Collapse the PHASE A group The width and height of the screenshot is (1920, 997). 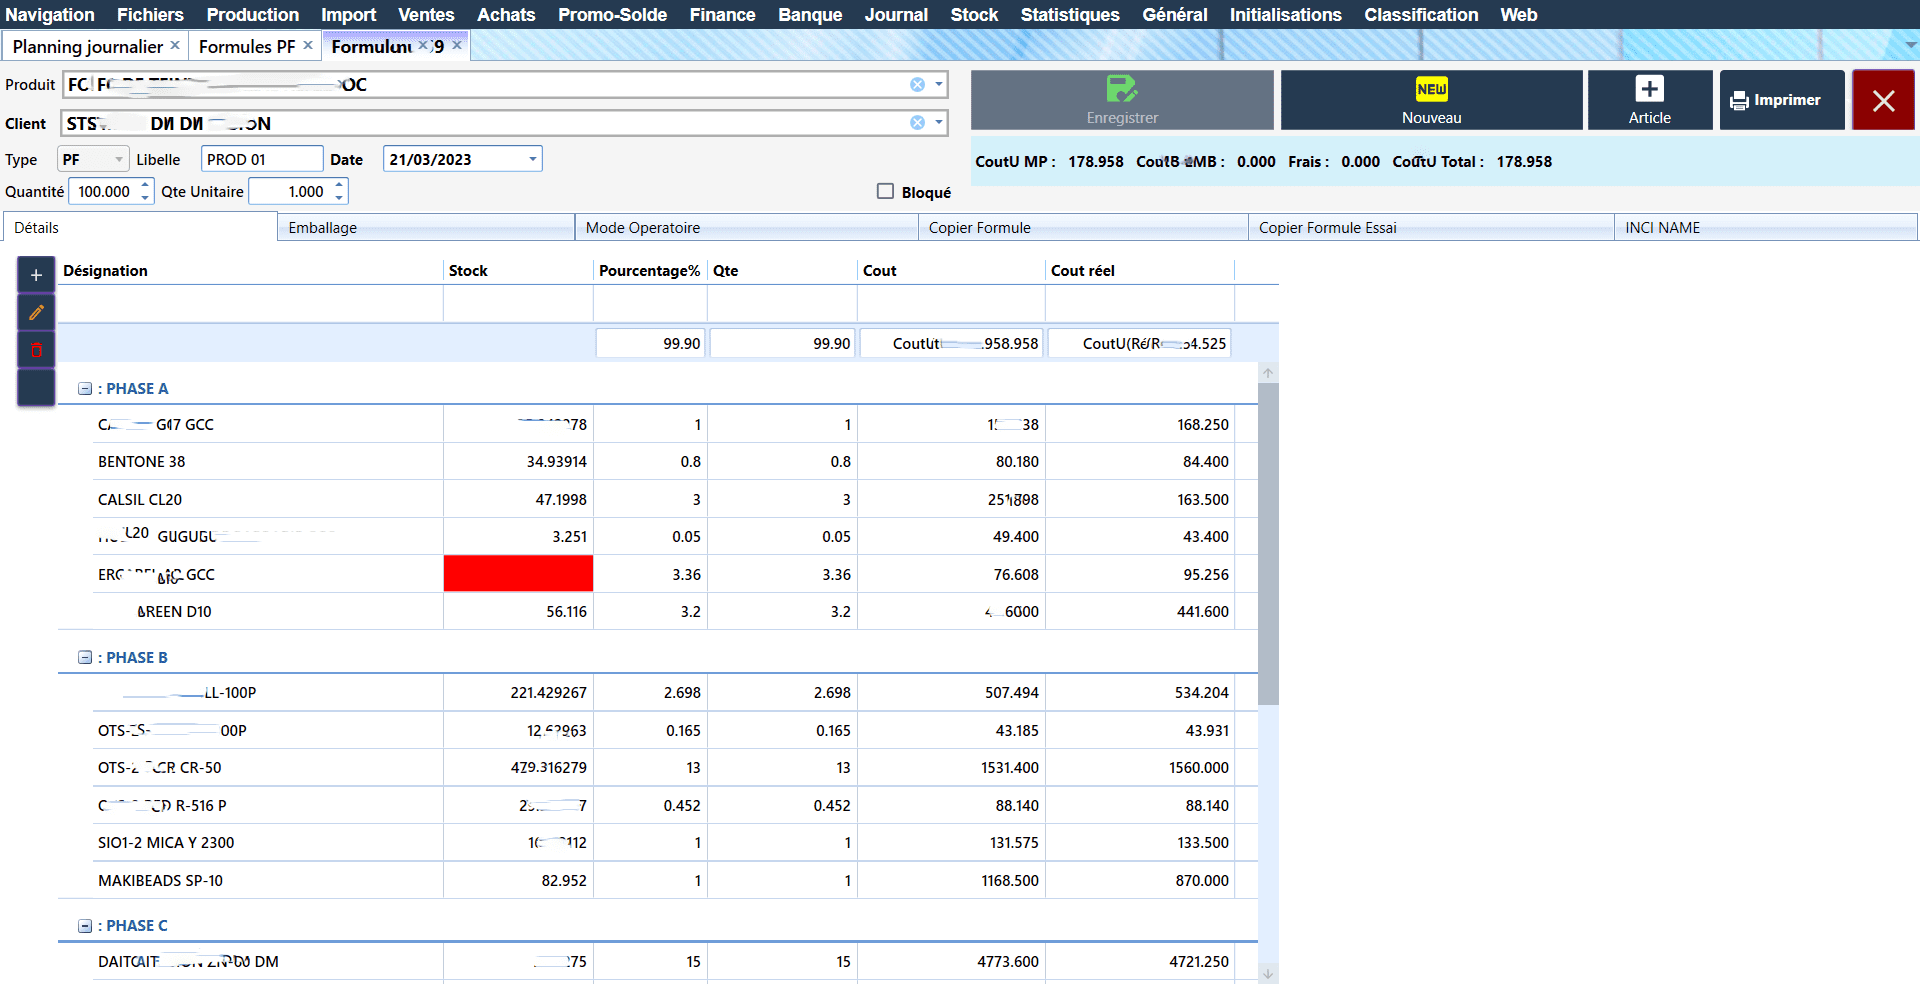[85, 389]
